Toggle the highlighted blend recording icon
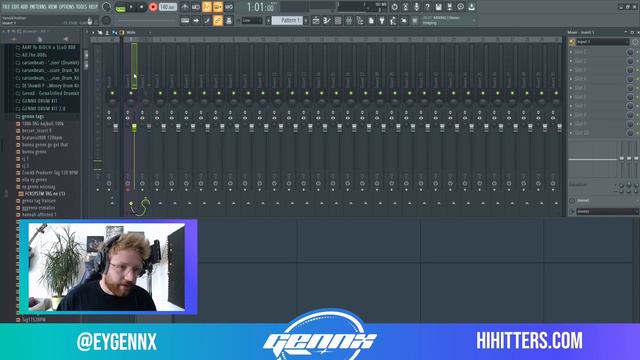 [x=218, y=7]
